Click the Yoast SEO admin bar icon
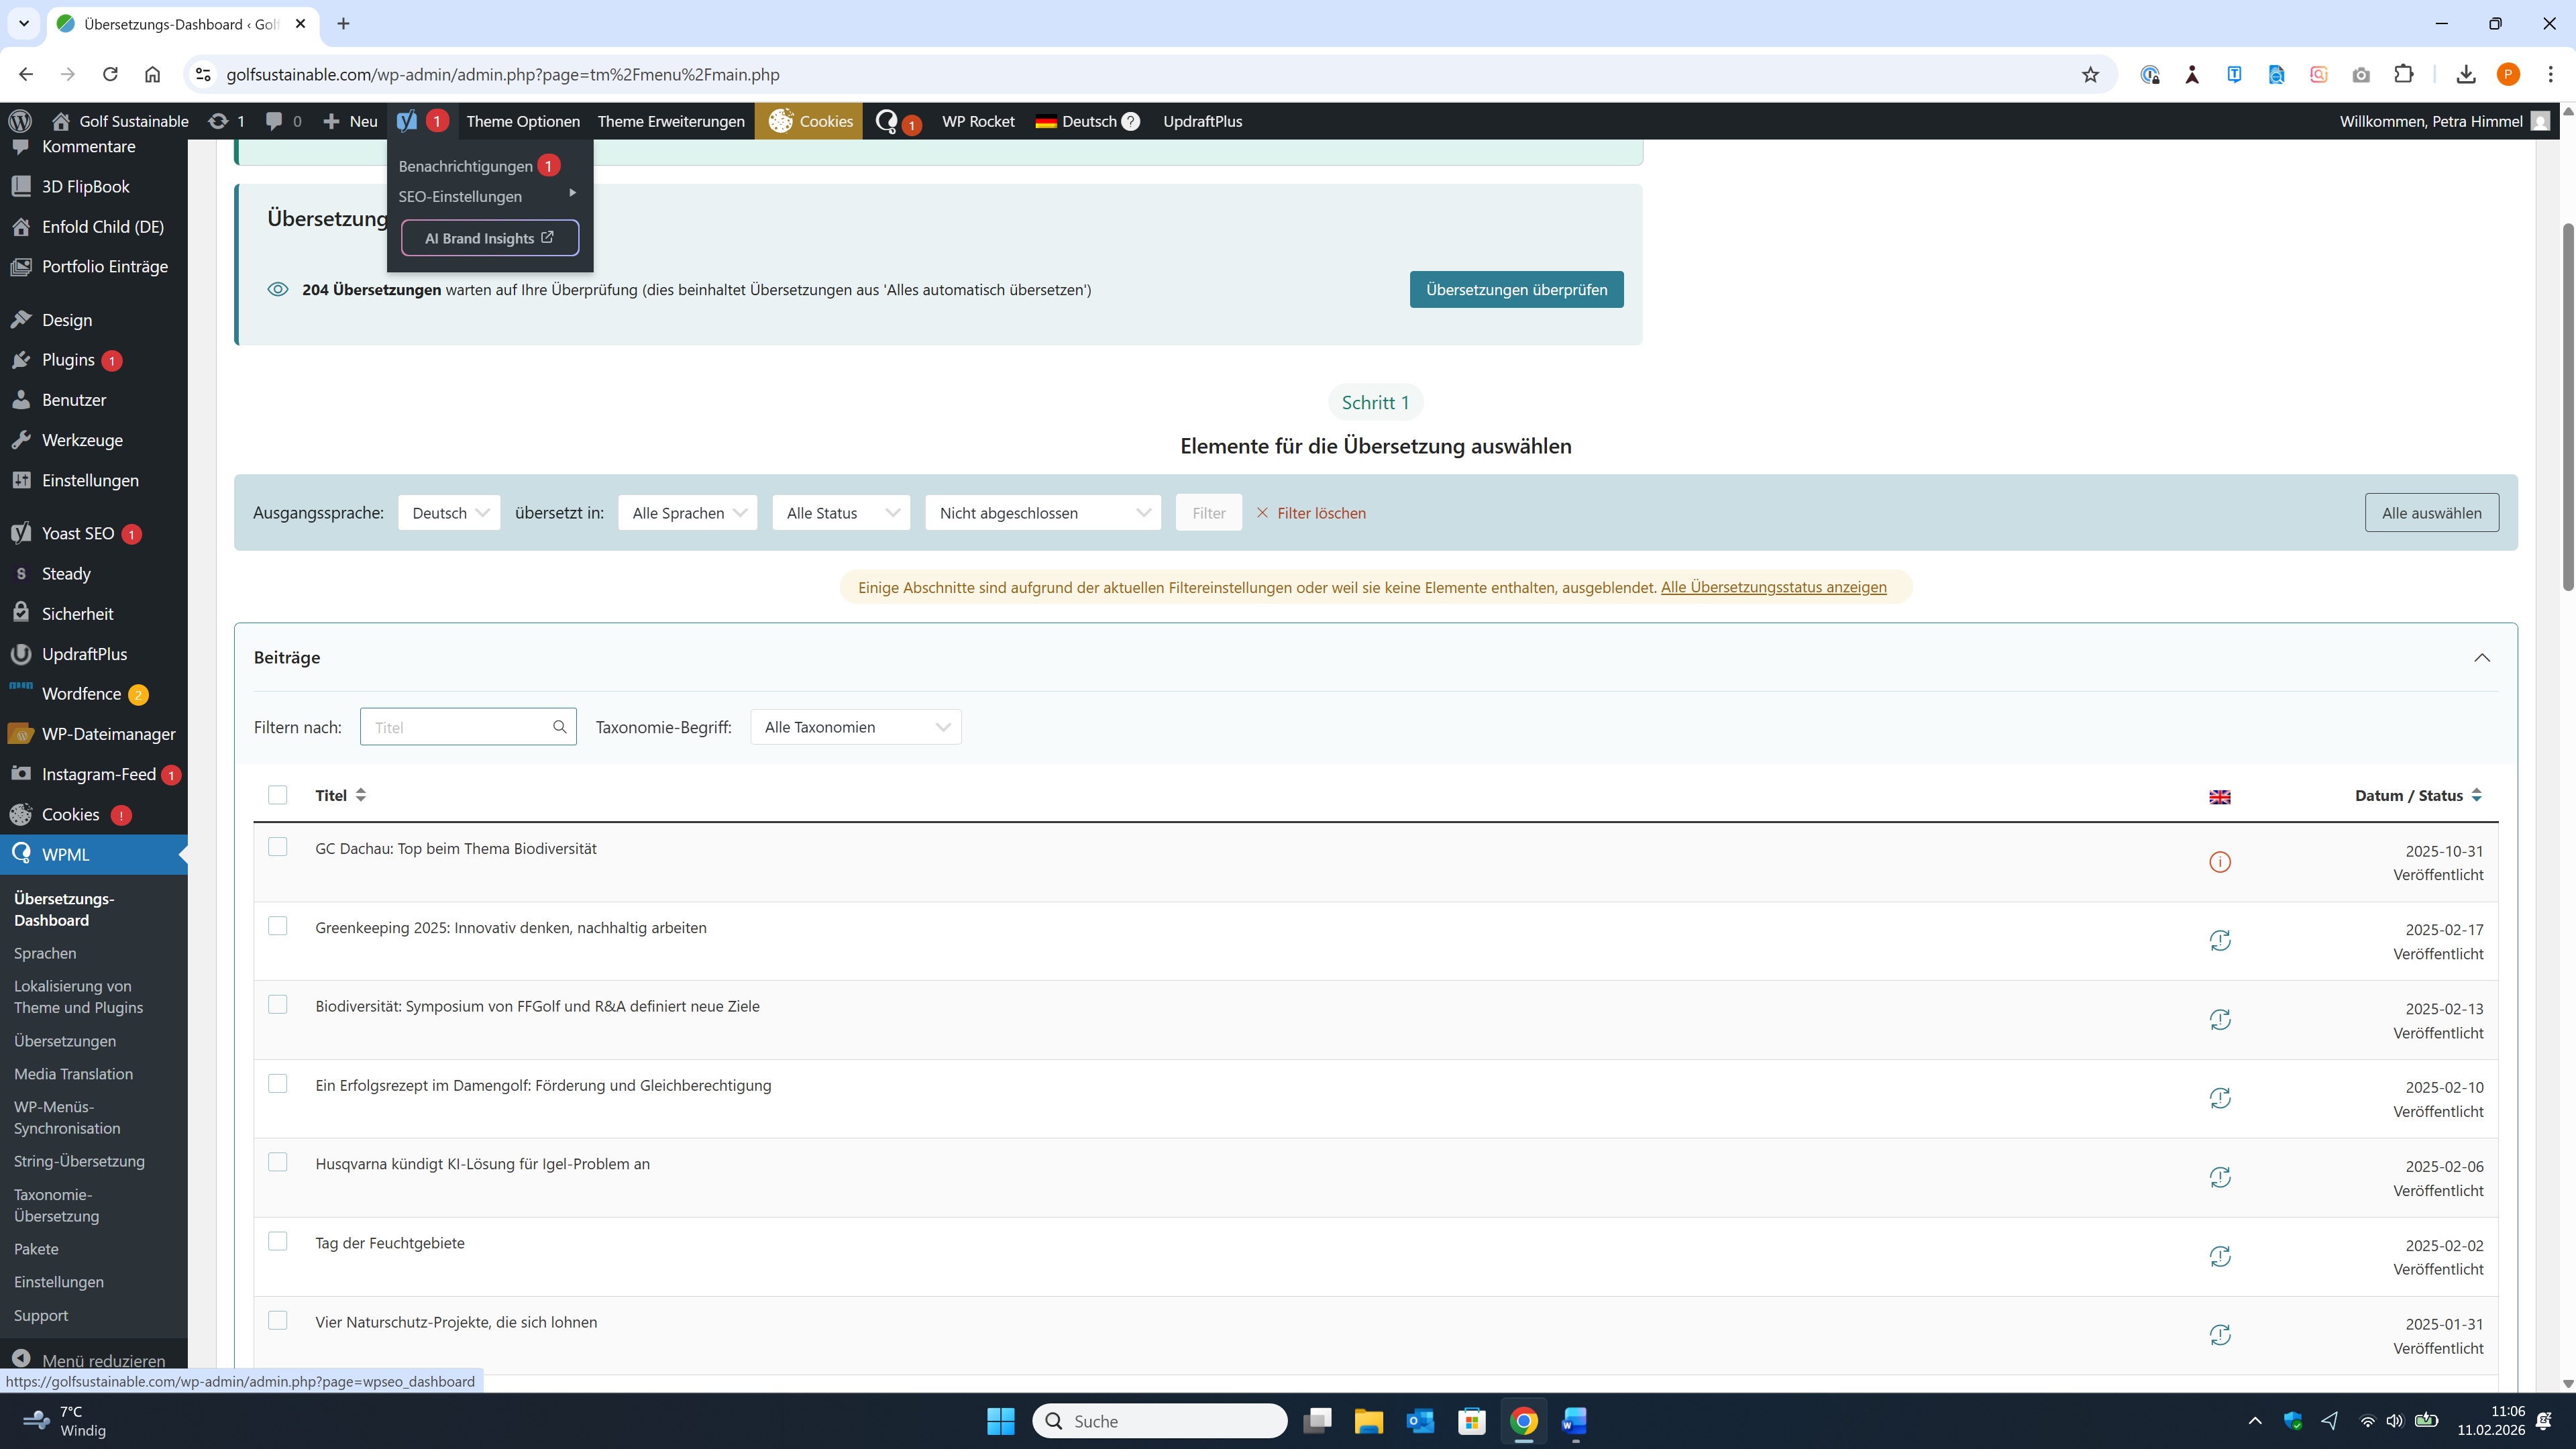2576x1449 pixels. [407, 121]
